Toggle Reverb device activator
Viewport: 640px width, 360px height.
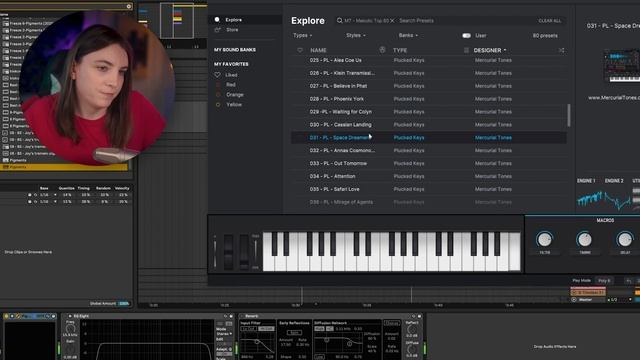pyautogui.click(x=242, y=316)
